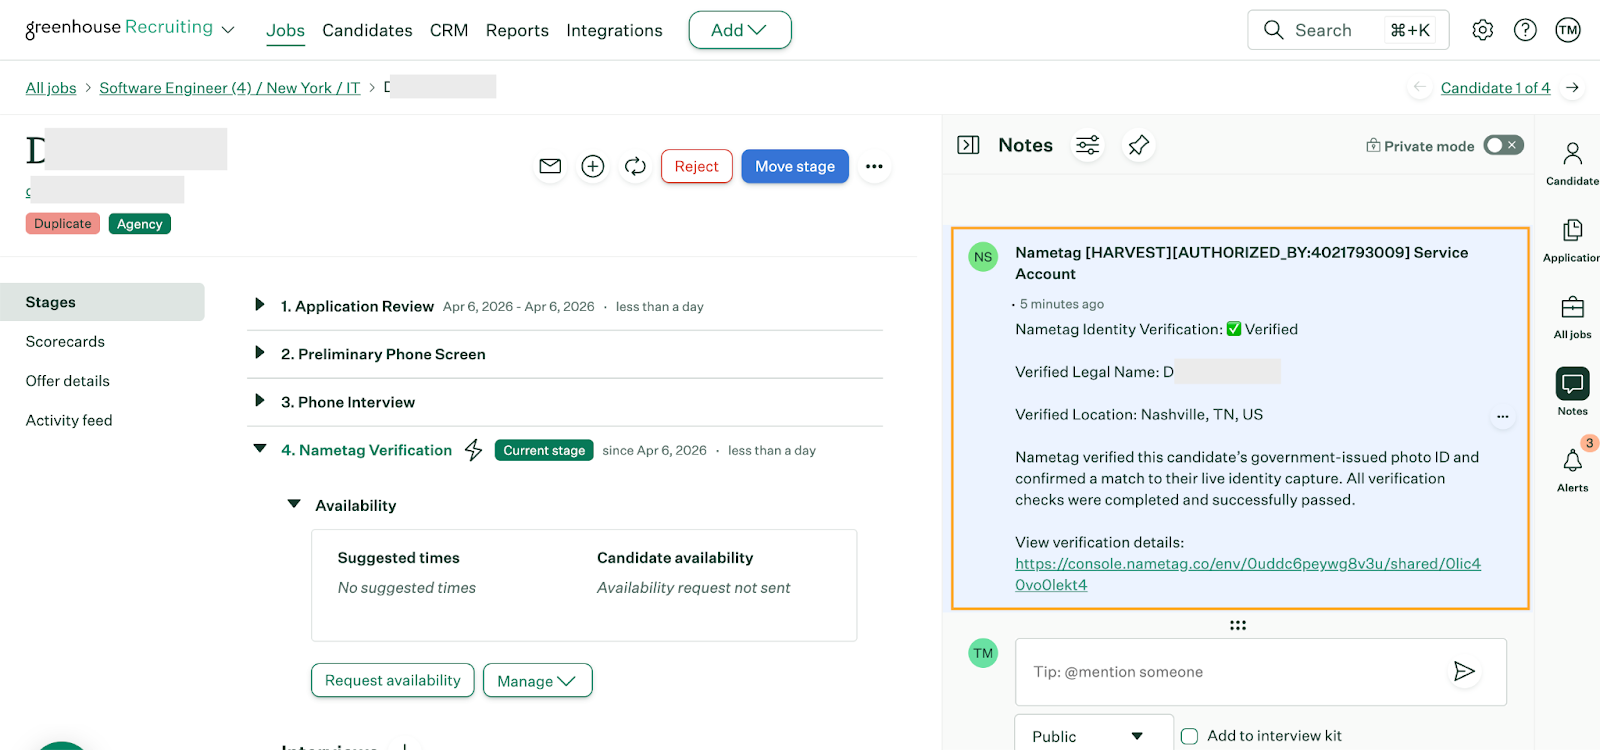
Task: Open the settings gear icon
Action: pos(1483,30)
